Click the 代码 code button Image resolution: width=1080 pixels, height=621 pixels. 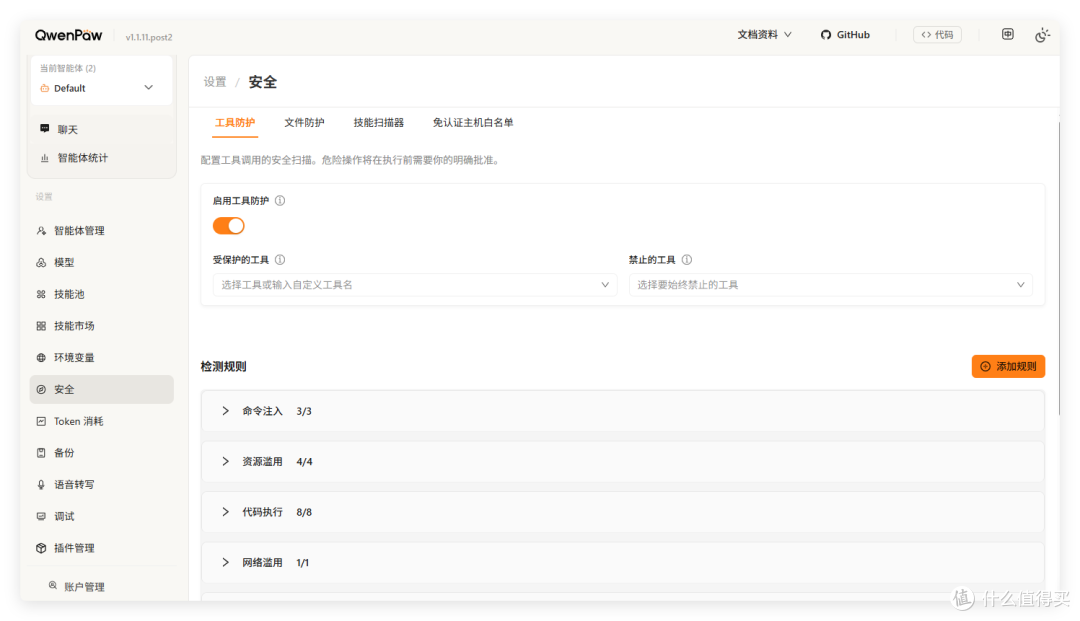937,34
